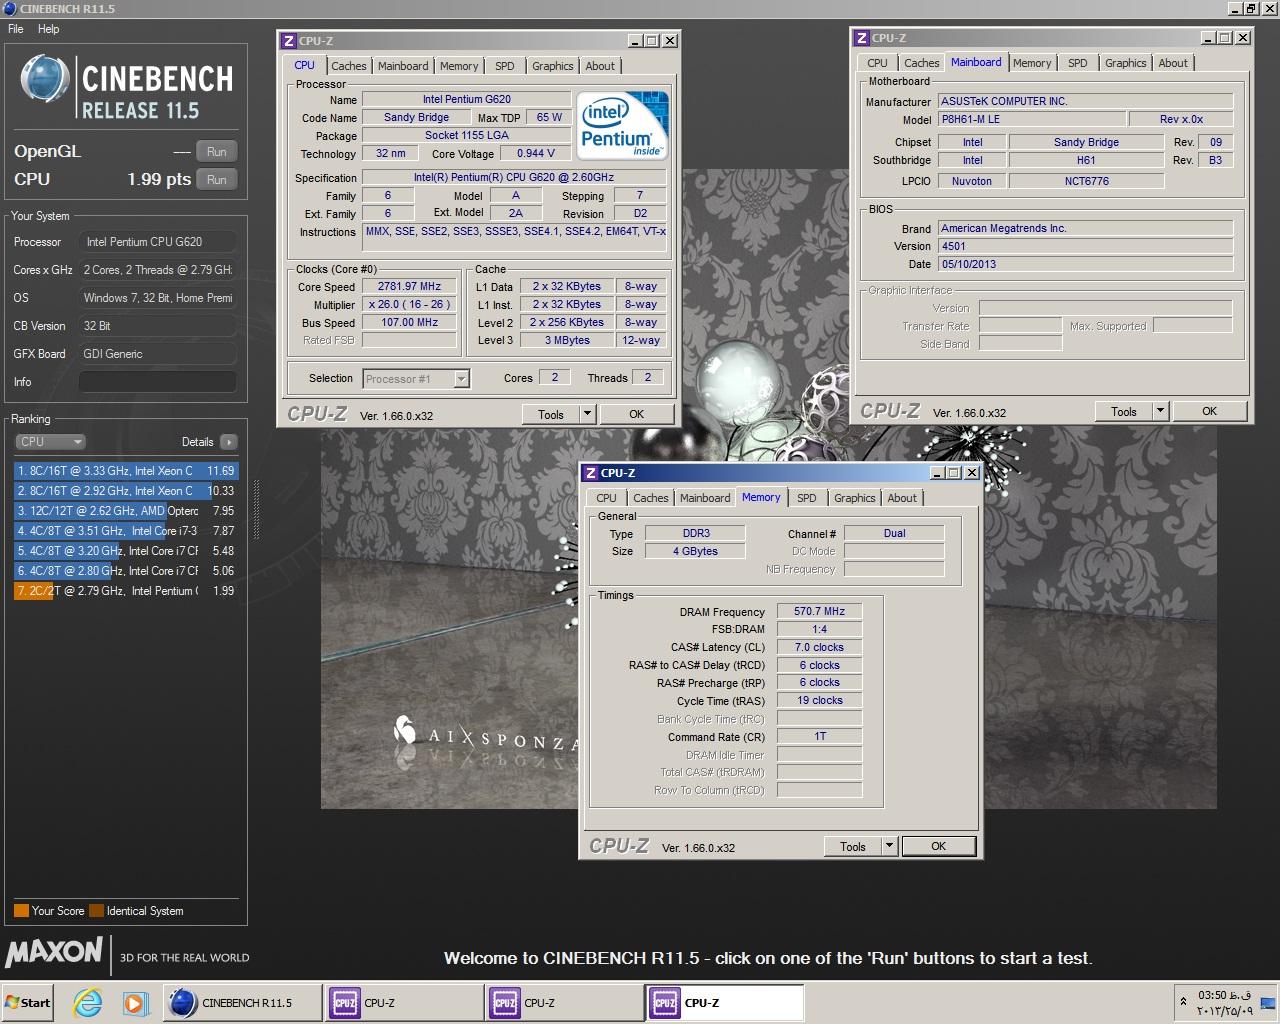The height and width of the screenshot is (1024, 1280).
Task: Click CPU-Z icon in Memory window title bar
Action: coord(591,473)
